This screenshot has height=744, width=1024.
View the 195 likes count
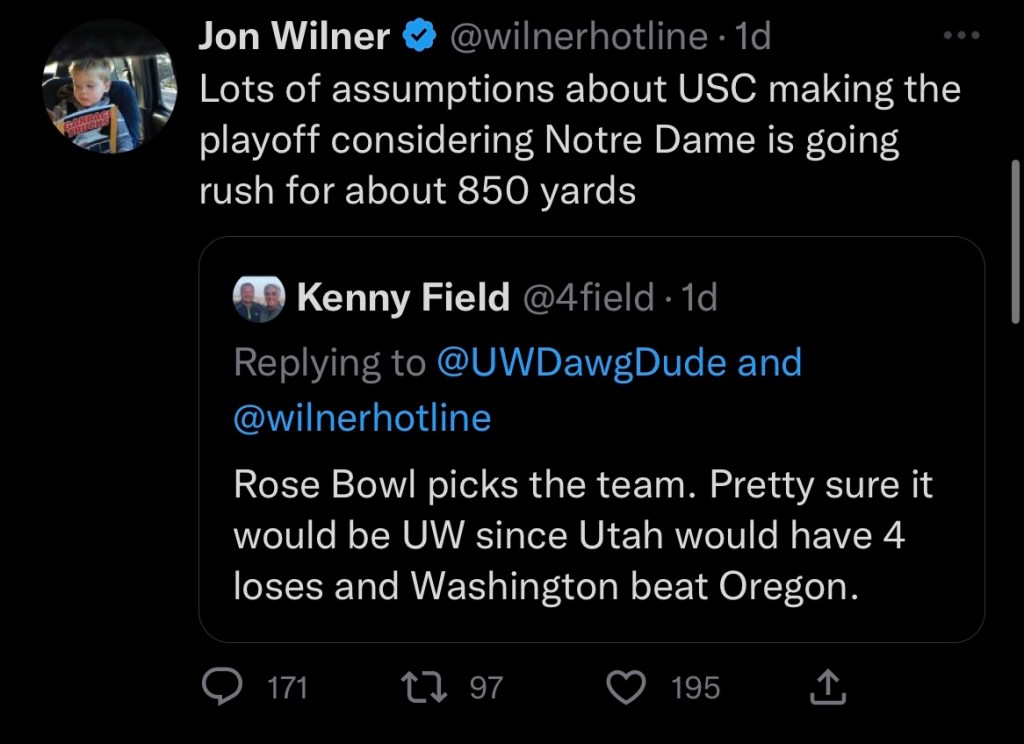click(x=695, y=687)
